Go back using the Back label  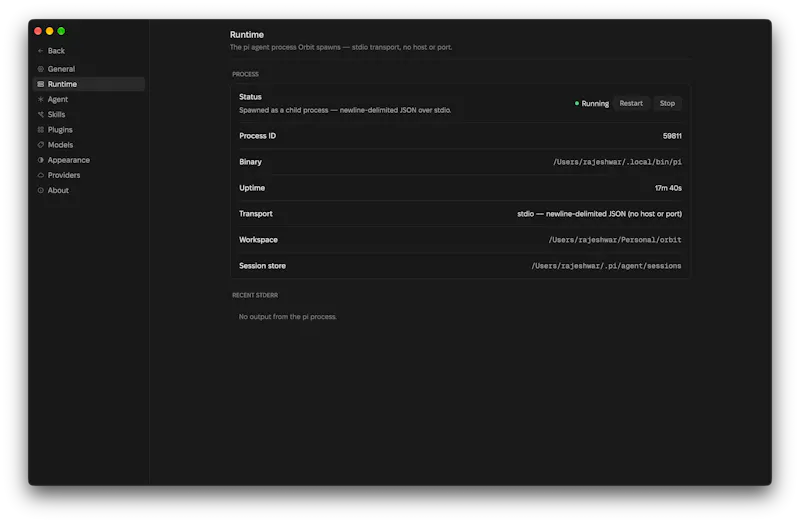(x=56, y=51)
